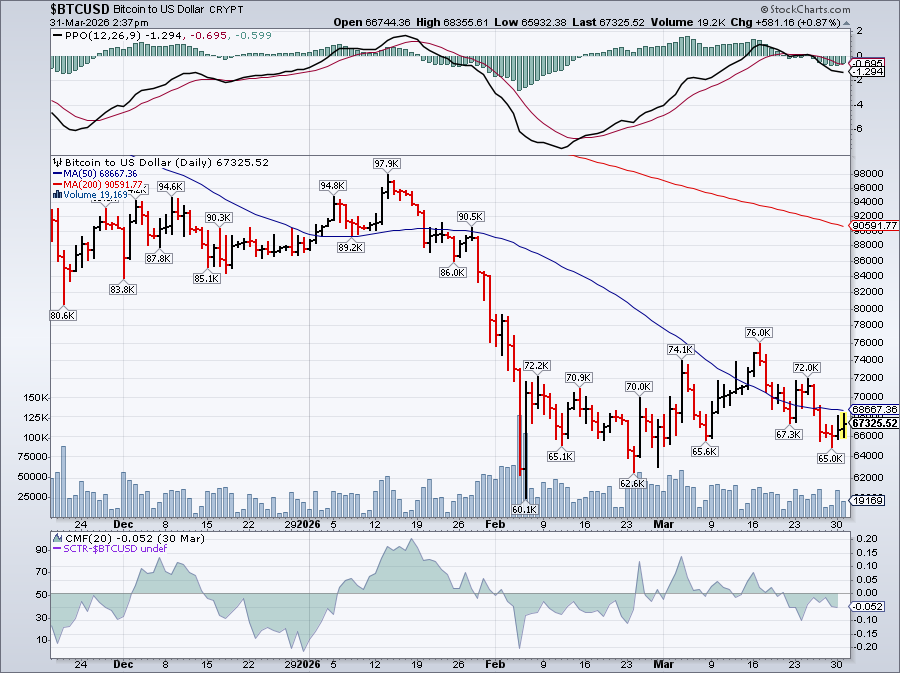The image size is (900, 673).
Task: Click the PPO line icon in top panel
Action: pos(57,36)
